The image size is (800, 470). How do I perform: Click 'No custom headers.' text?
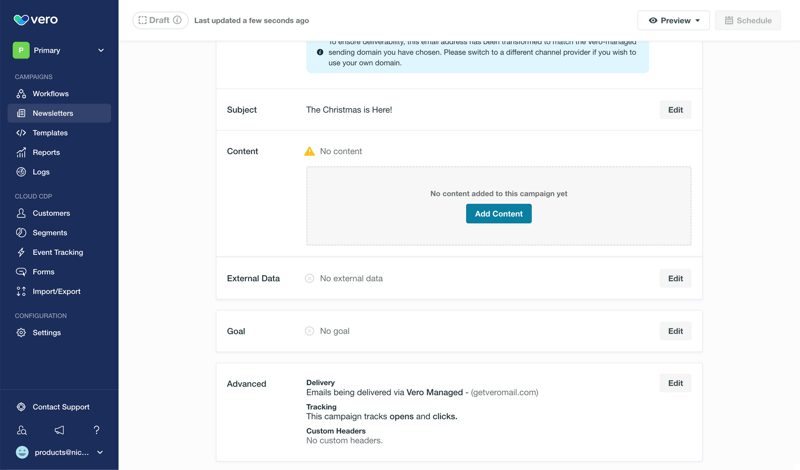coord(344,440)
